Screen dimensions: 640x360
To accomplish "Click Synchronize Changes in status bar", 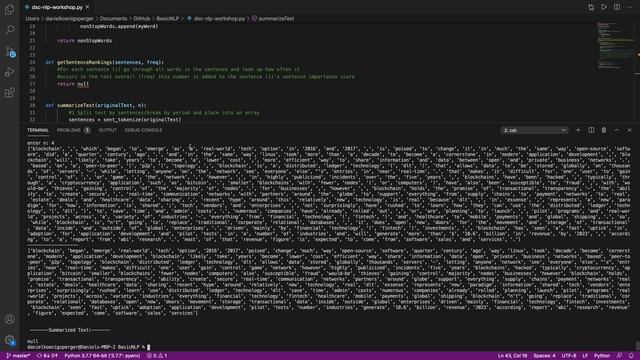I will (47, 356).
